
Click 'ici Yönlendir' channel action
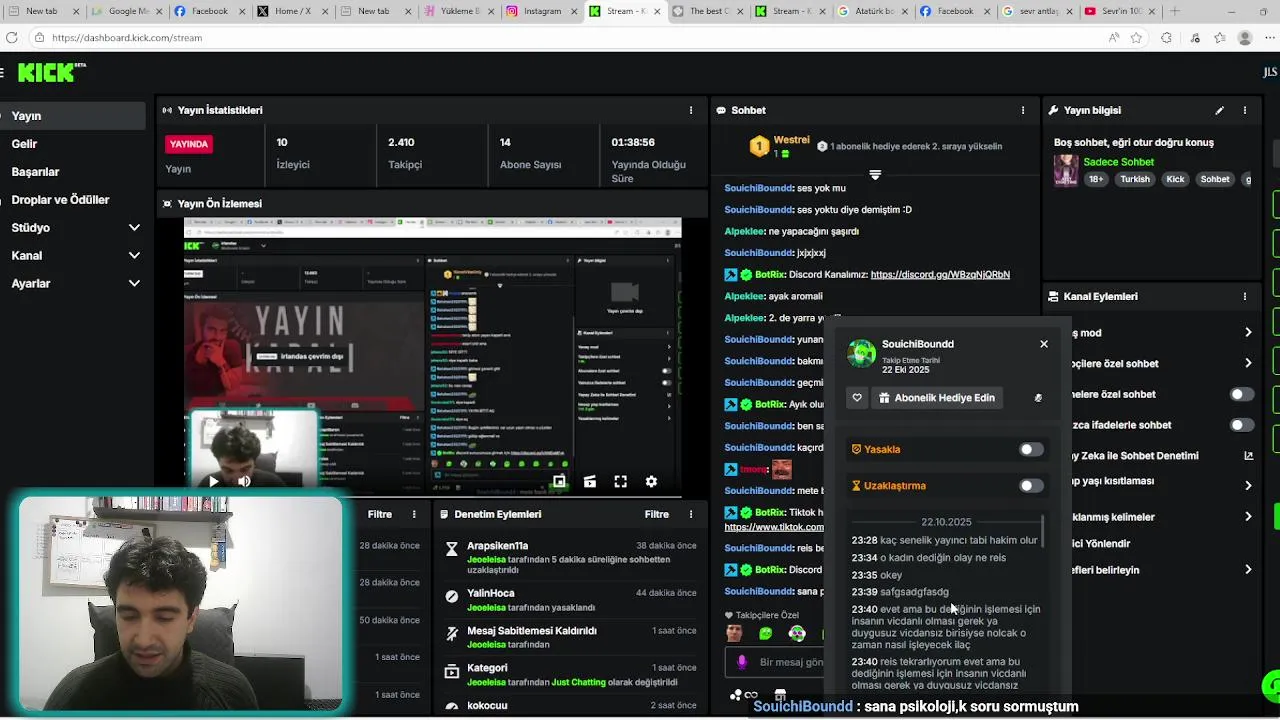tap(1101, 544)
